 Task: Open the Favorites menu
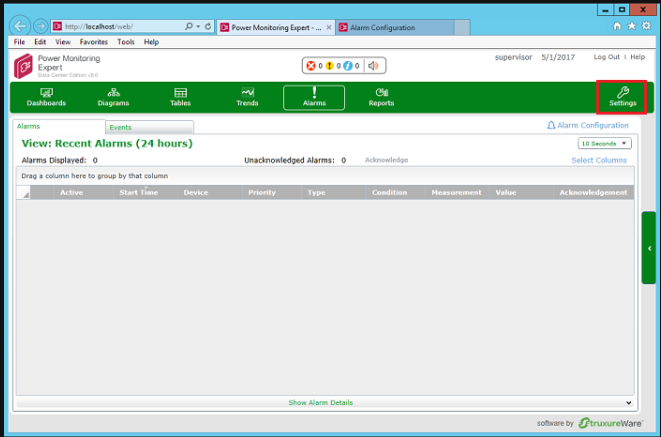click(x=94, y=42)
